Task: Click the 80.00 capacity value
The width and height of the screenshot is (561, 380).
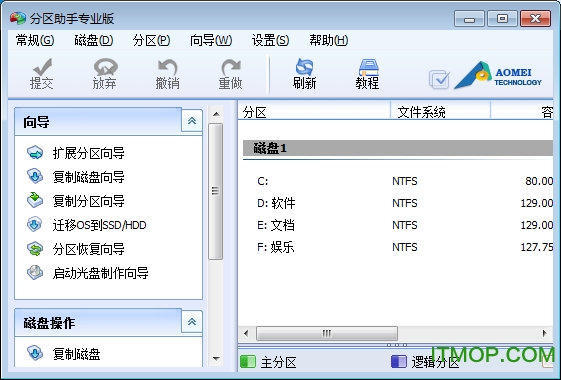Action: point(539,181)
